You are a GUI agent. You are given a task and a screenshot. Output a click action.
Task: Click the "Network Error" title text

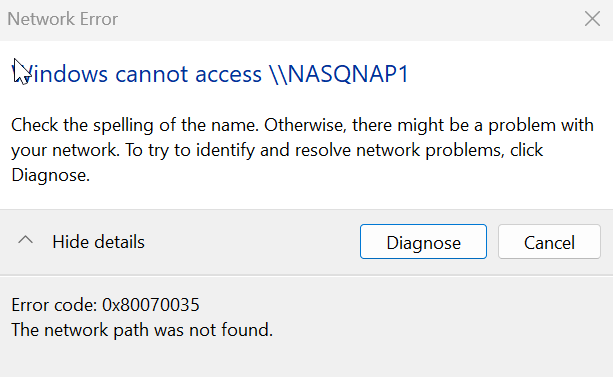pyautogui.click(x=63, y=19)
